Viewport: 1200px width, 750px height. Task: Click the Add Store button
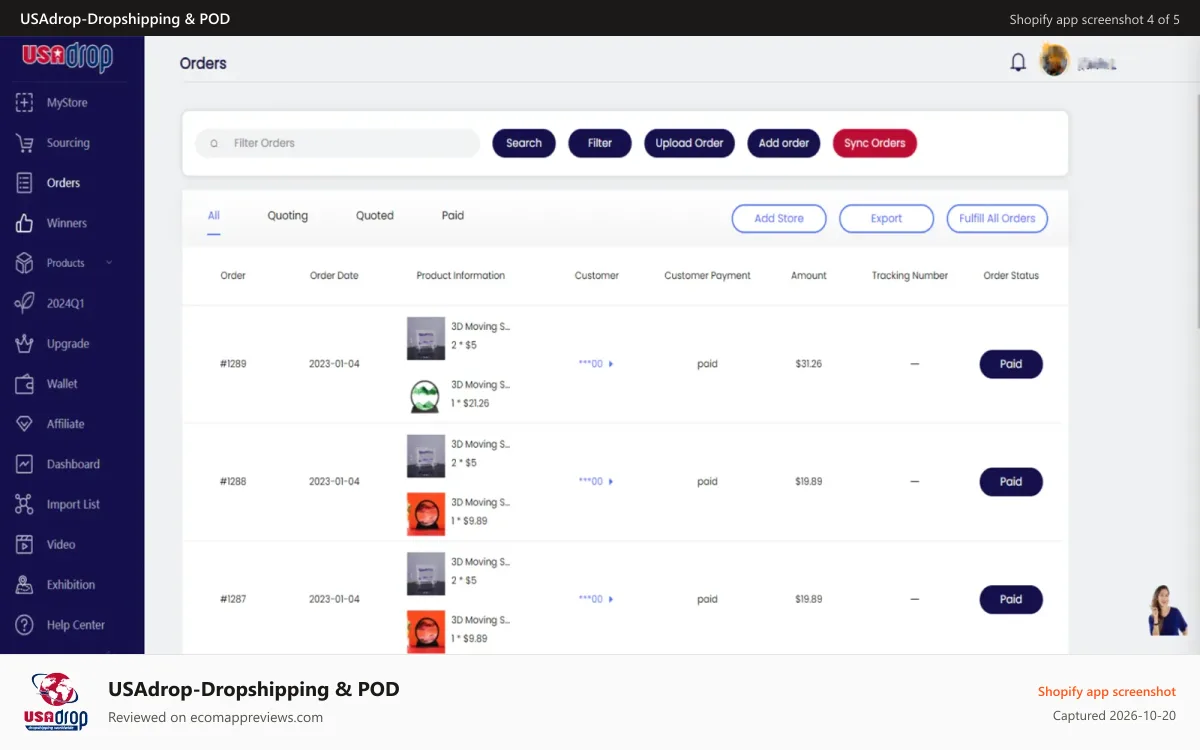[779, 218]
